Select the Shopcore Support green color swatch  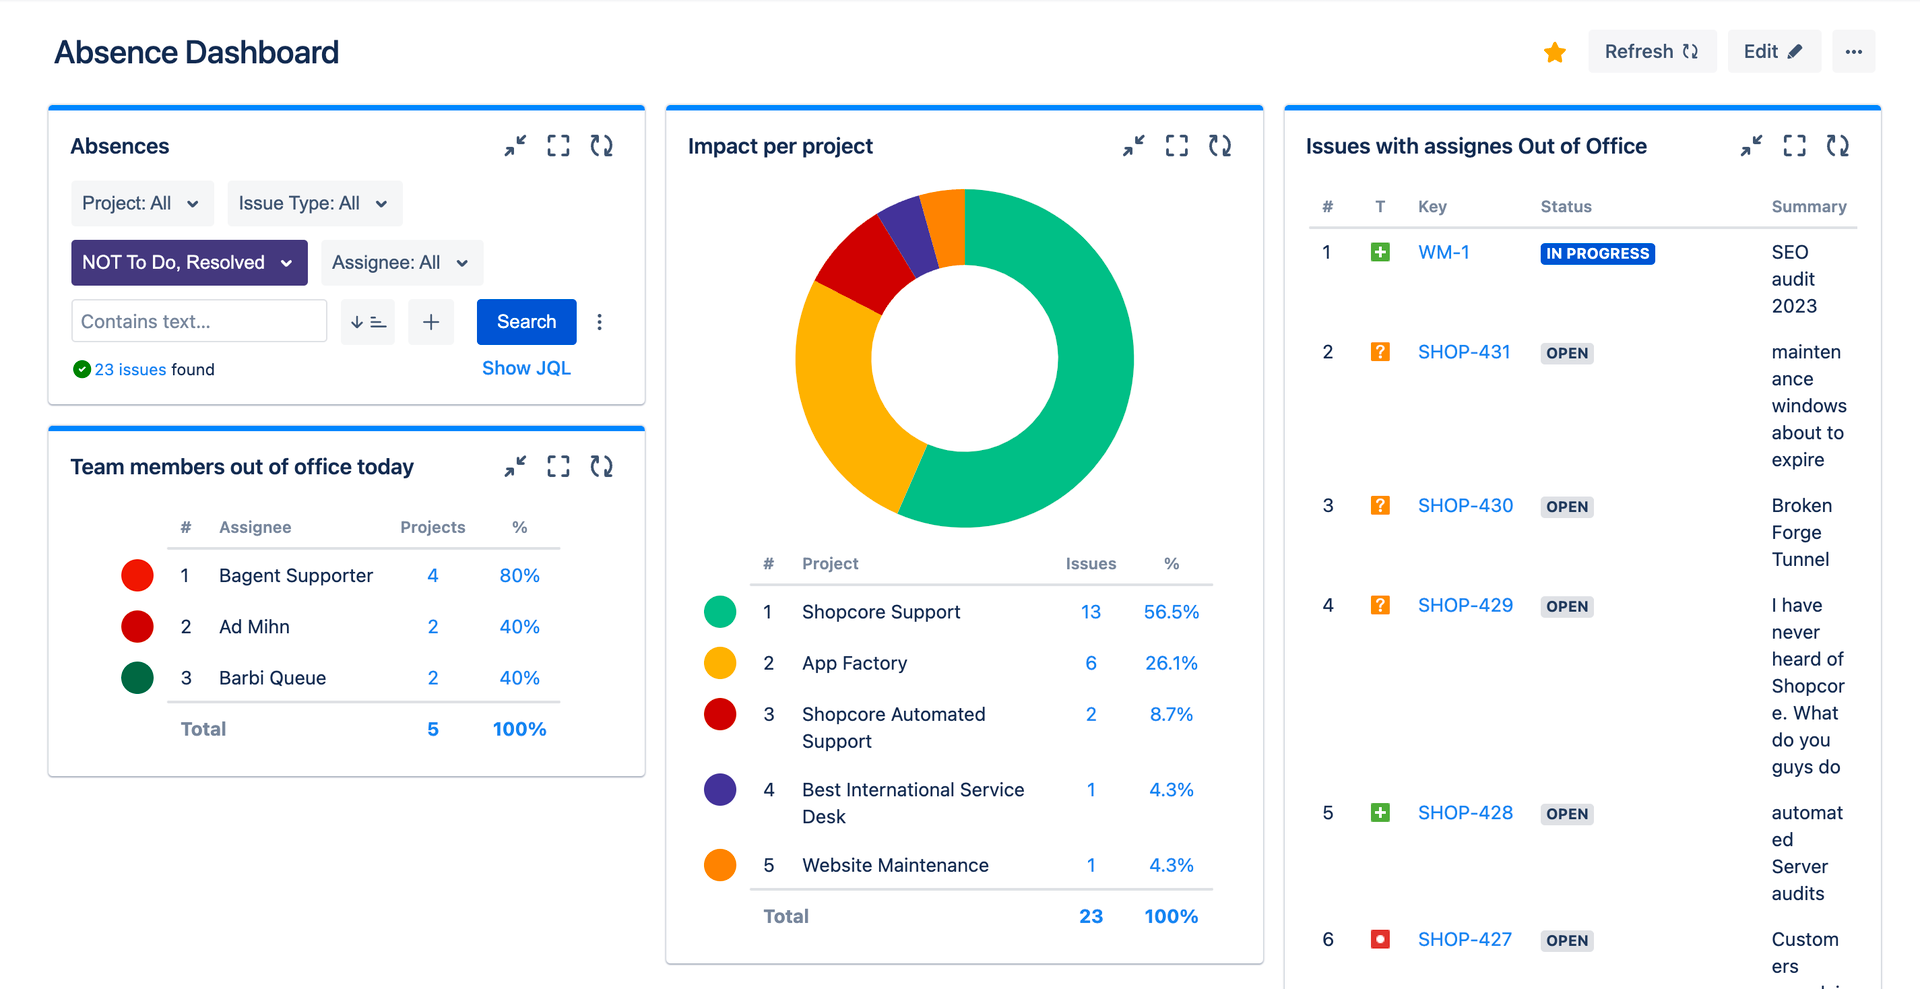[719, 611]
